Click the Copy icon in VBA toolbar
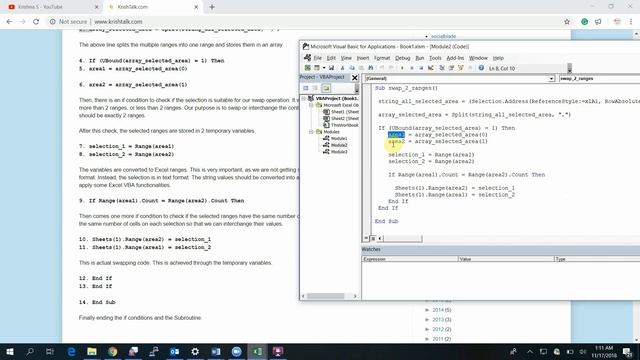The width and height of the screenshot is (640, 360). coord(352,68)
